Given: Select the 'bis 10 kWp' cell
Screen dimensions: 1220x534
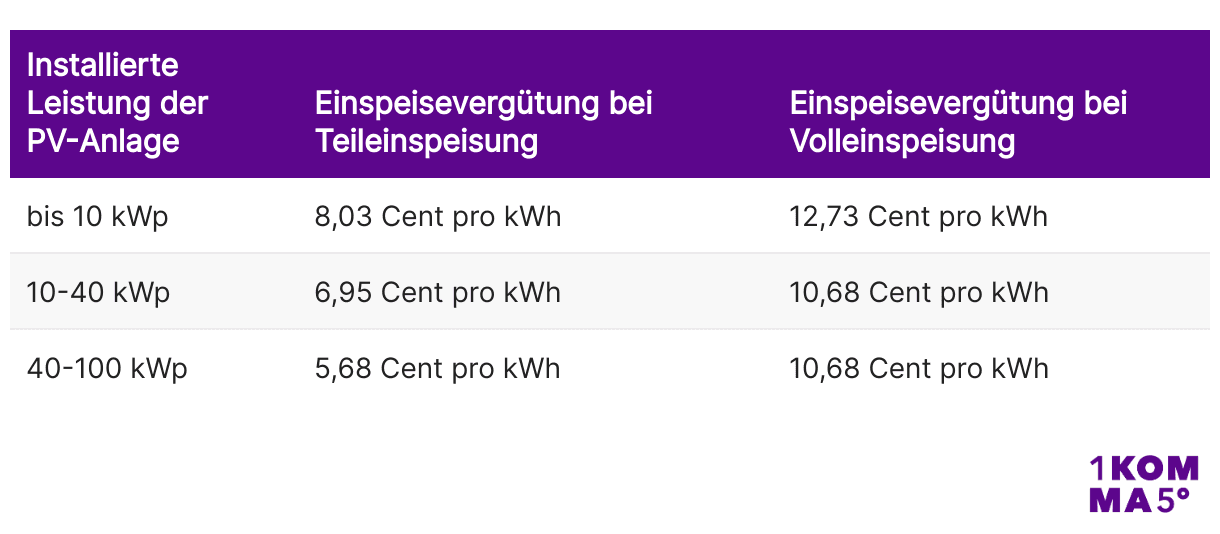Looking at the screenshot, I should click(98, 216).
